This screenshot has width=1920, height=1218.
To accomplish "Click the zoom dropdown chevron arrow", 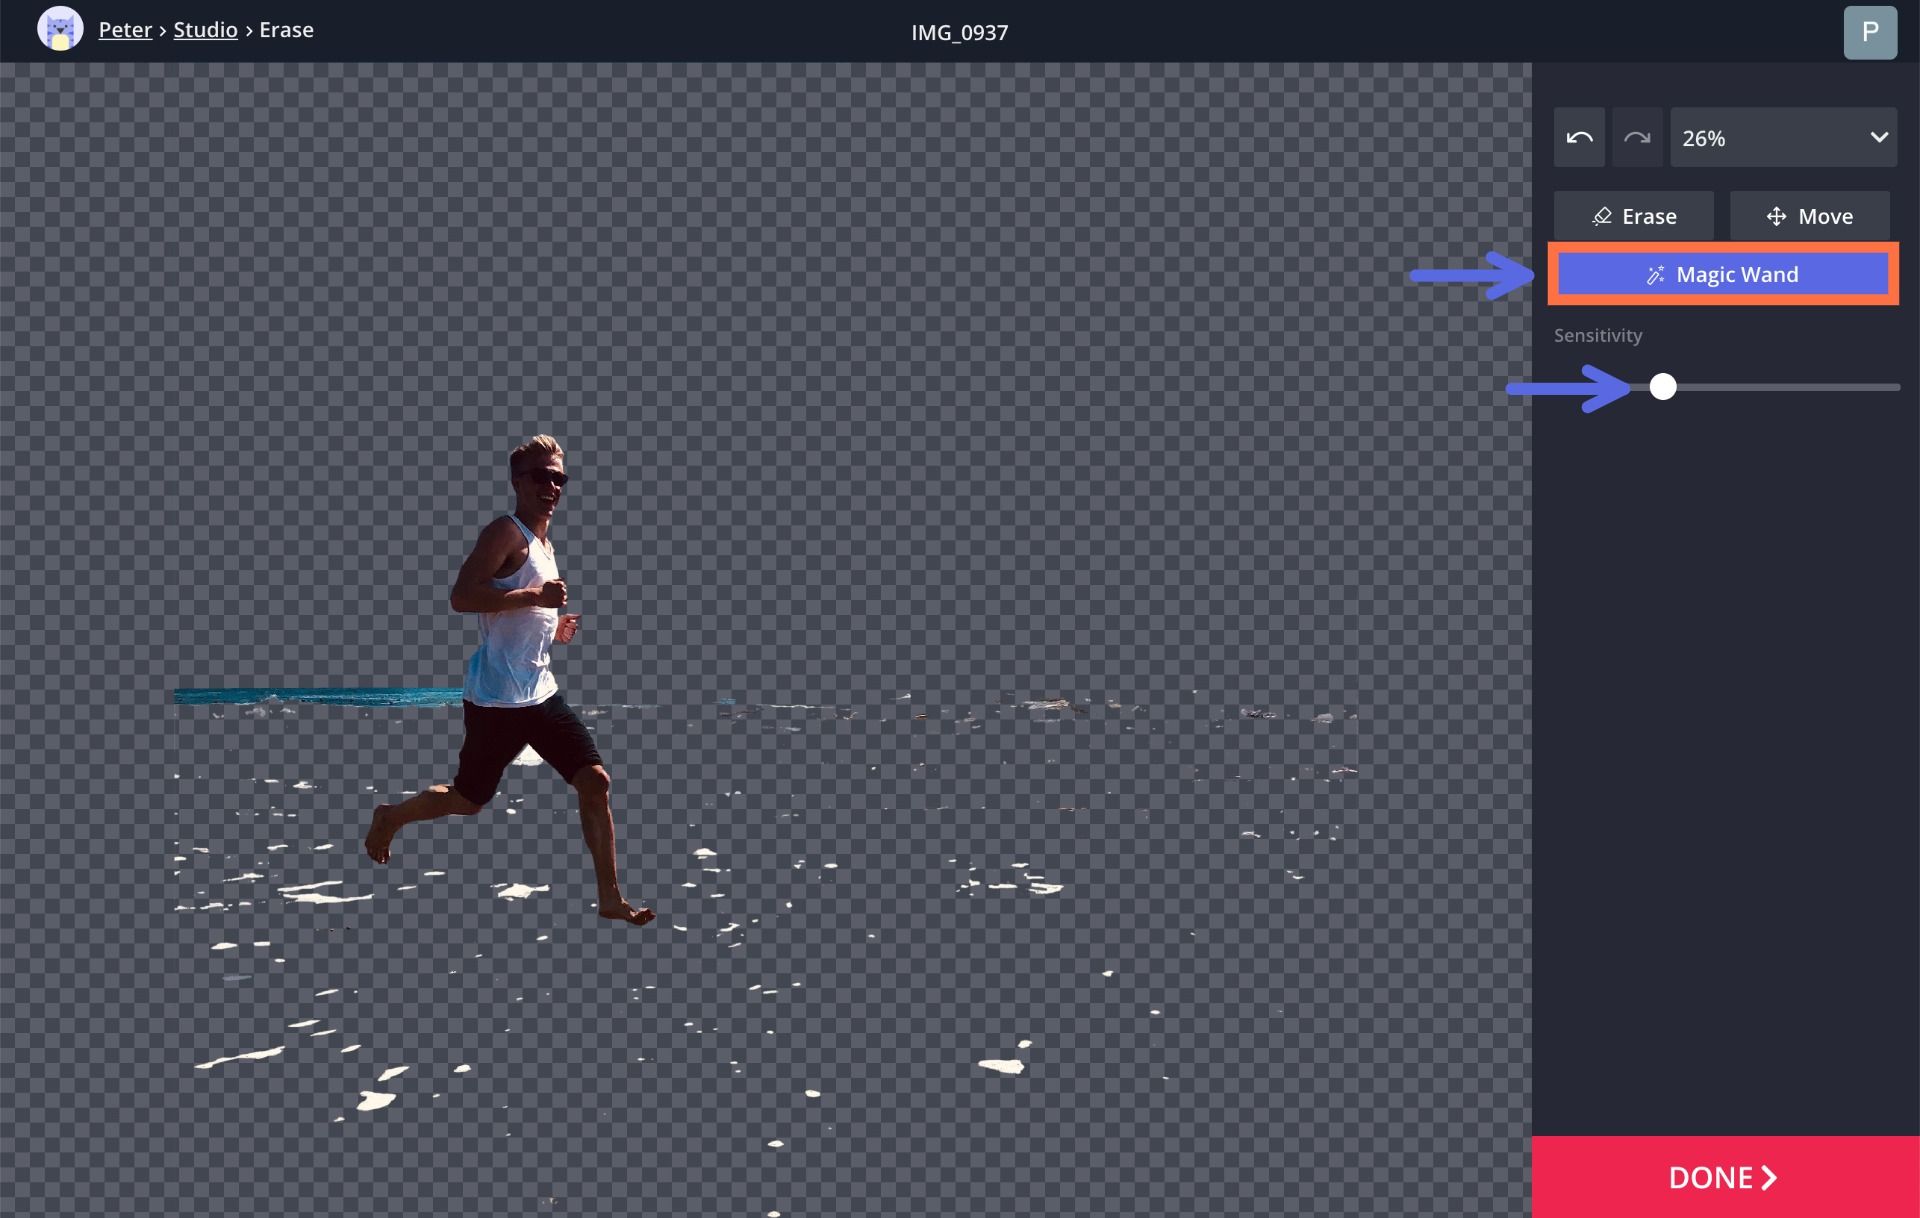I will click(x=1879, y=138).
